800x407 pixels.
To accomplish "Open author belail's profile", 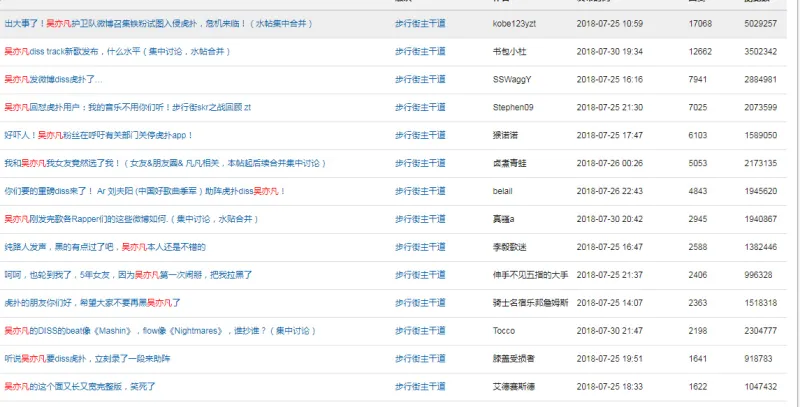I will coord(503,190).
